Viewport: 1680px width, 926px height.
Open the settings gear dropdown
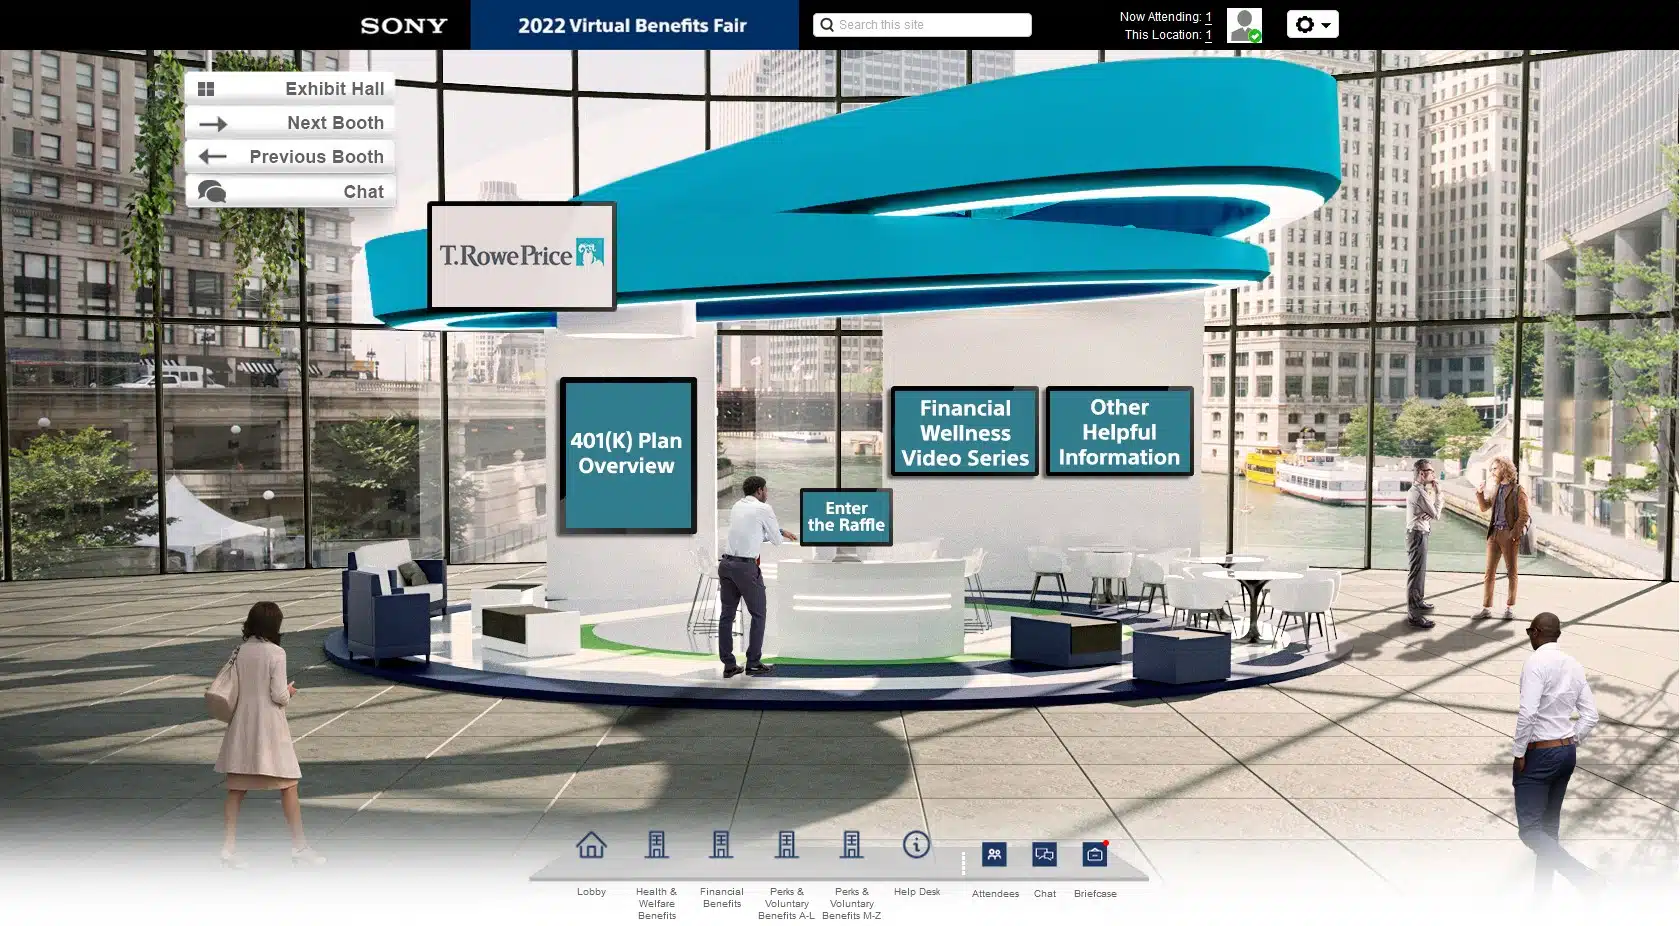(1312, 24)
